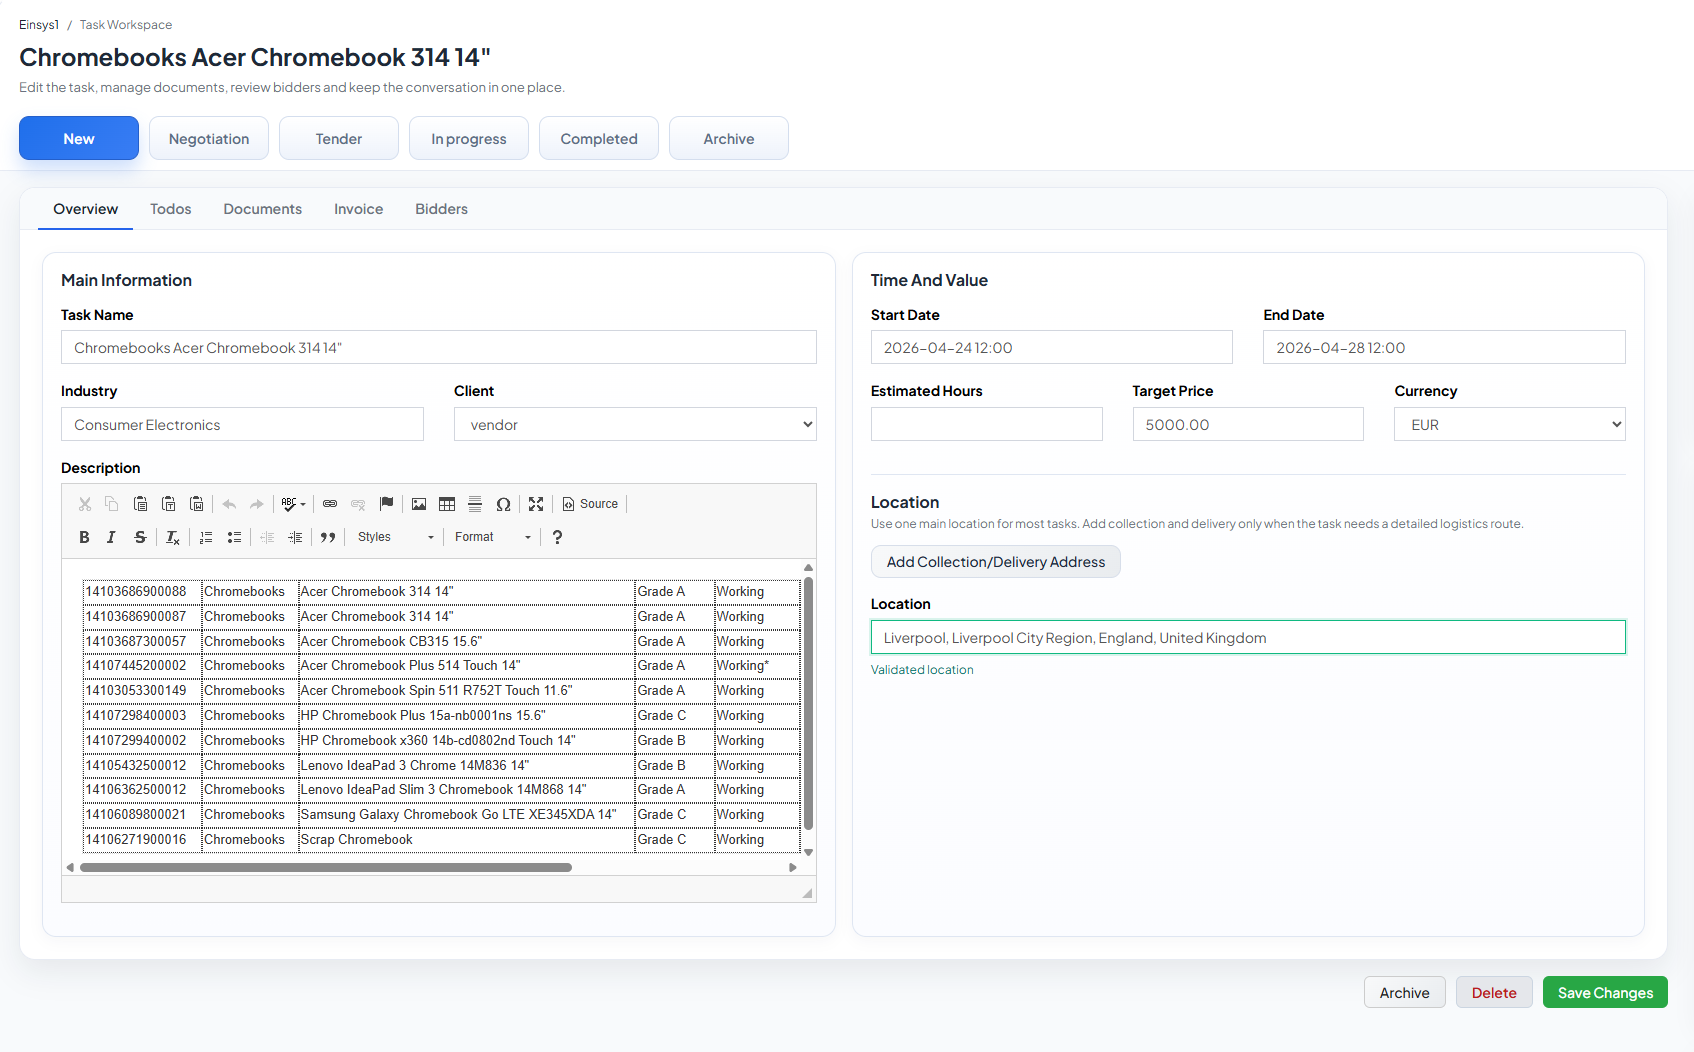Insert a numbered list

coord(206,537)
